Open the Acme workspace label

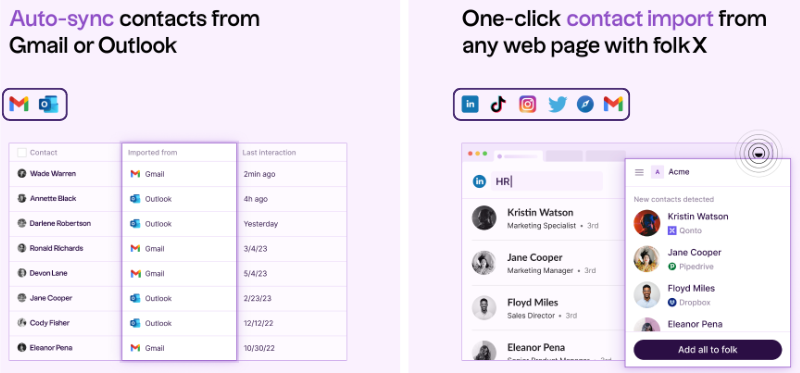click(678, 172)
